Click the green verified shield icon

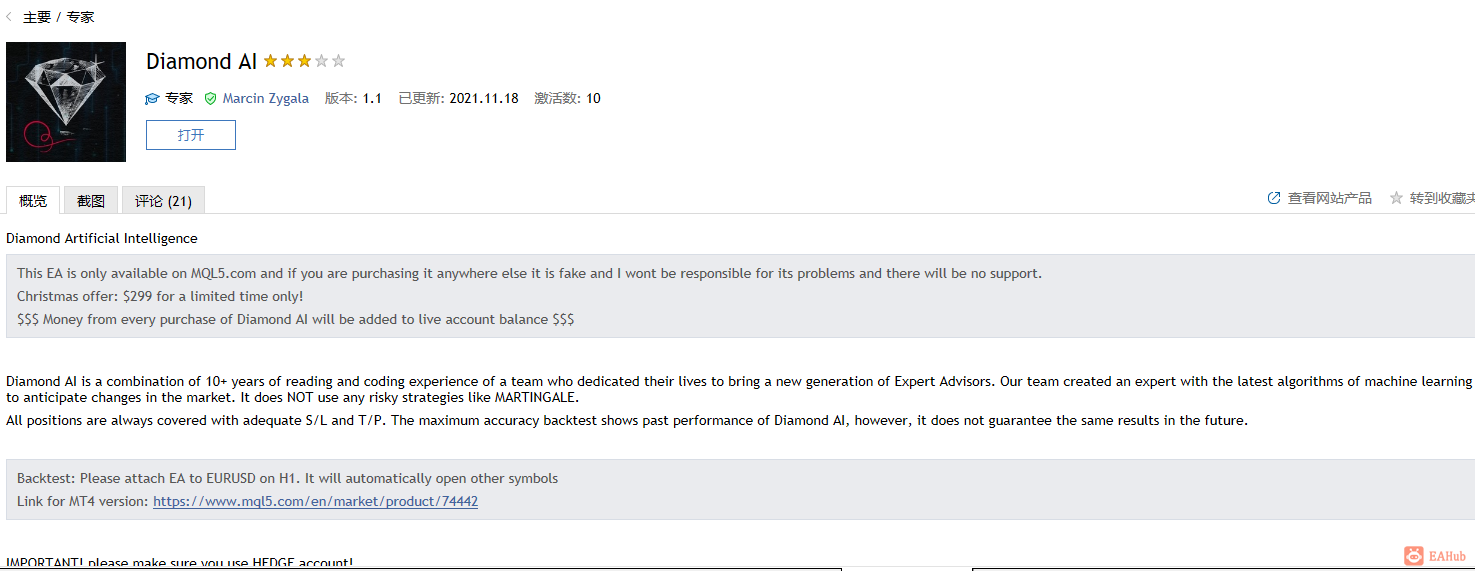[x=210, y=99]
